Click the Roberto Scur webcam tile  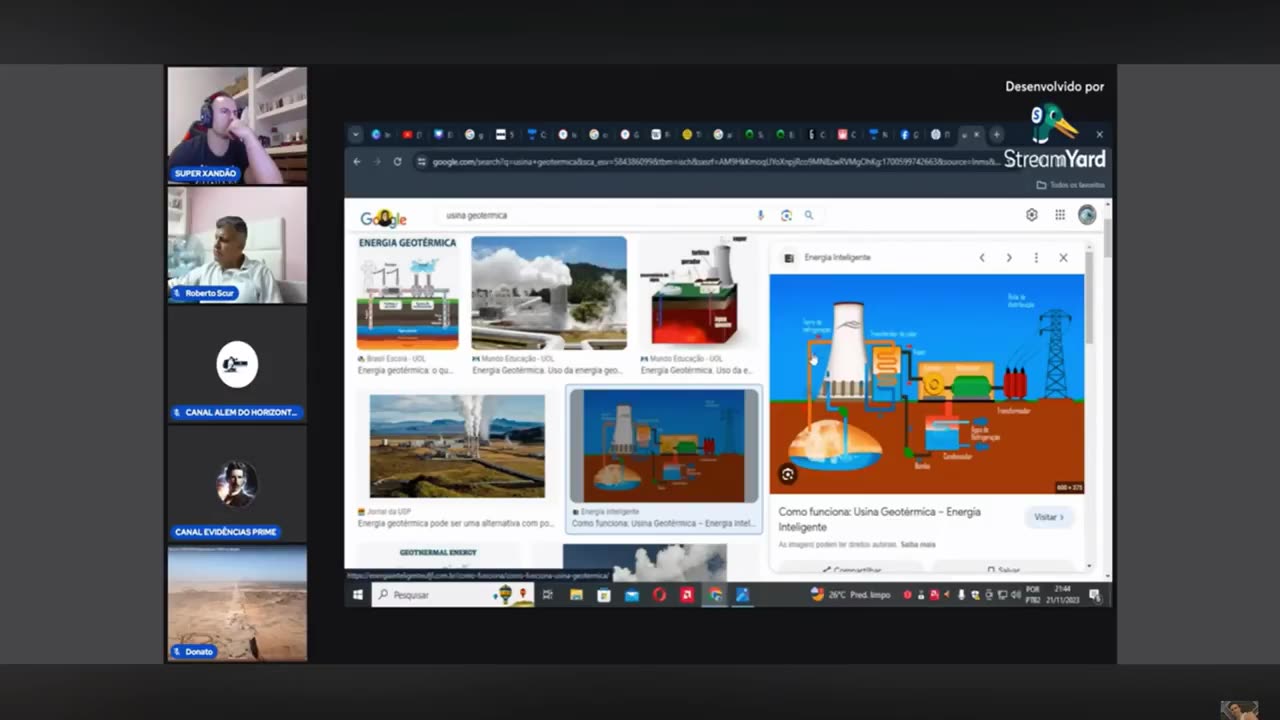click(237, 245)
